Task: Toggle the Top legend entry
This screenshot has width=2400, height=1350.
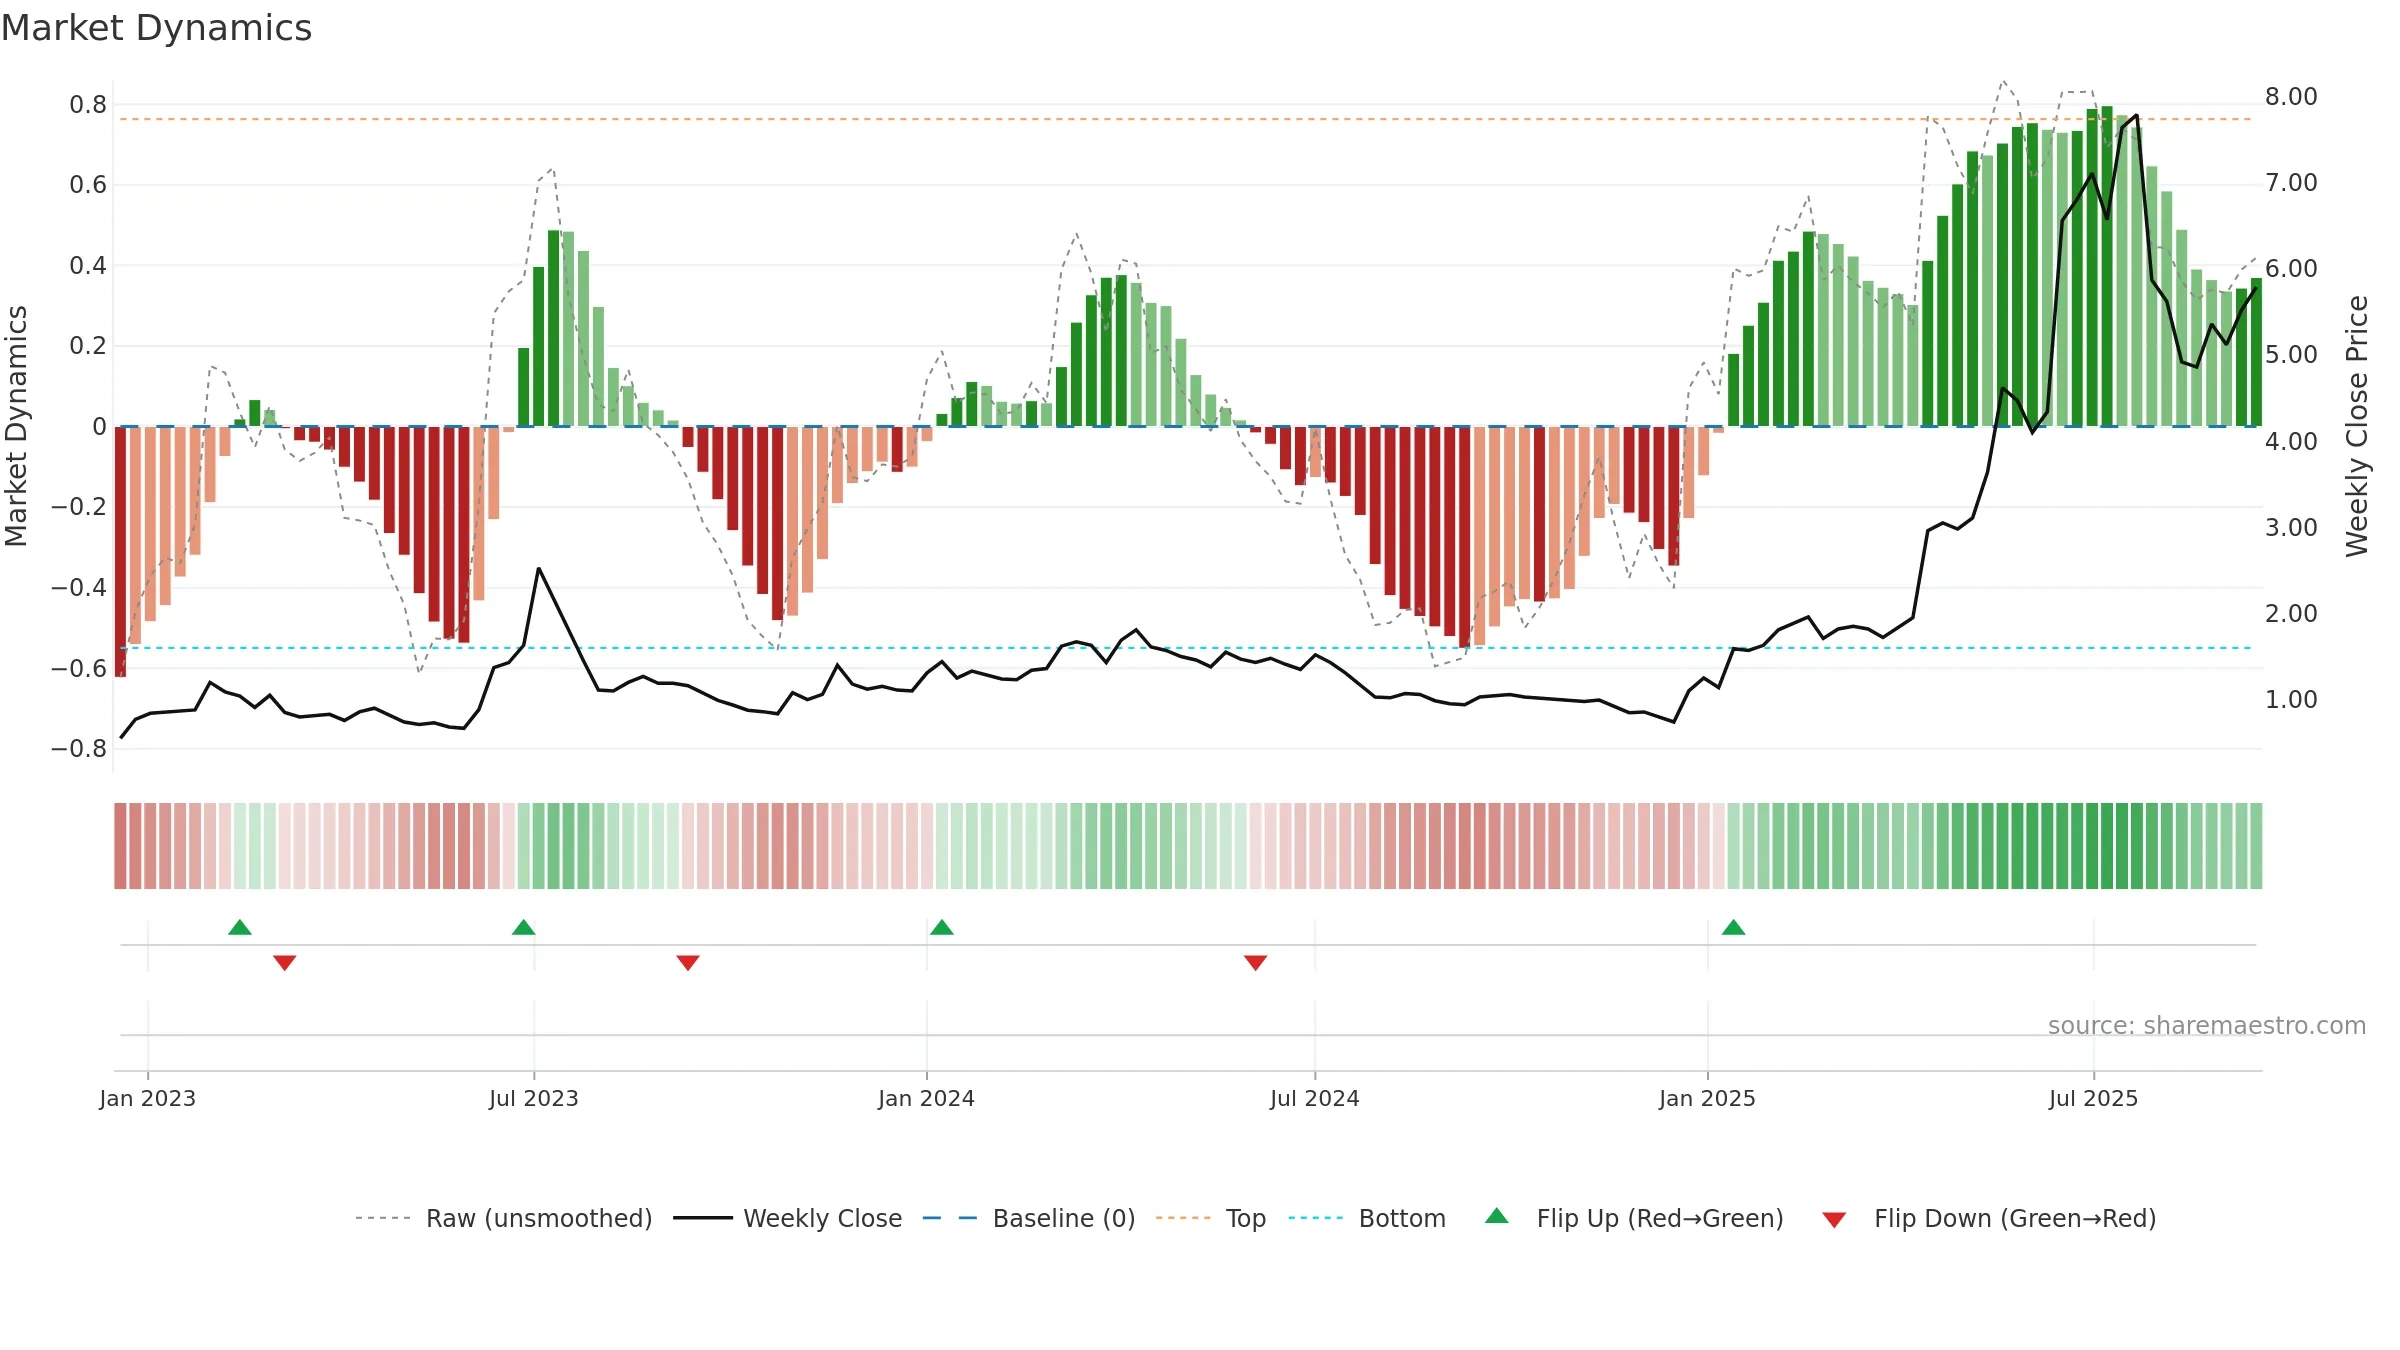Action: (x=1210, y=1218)
